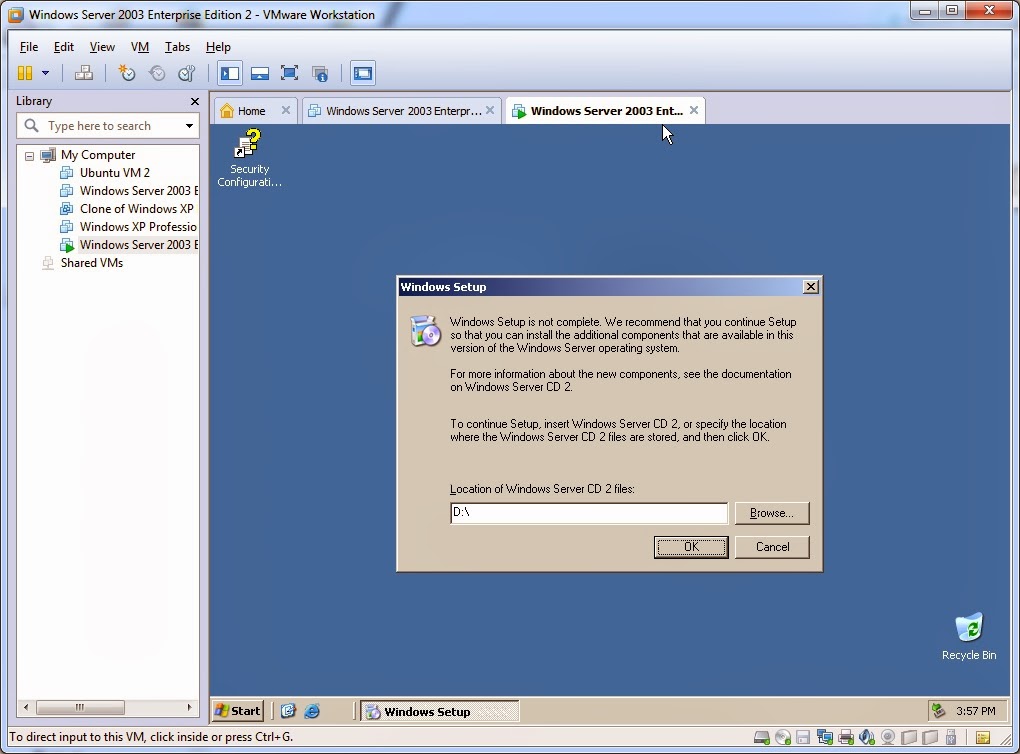Select Windows XP Professional in Library

[x=138, y=226]
